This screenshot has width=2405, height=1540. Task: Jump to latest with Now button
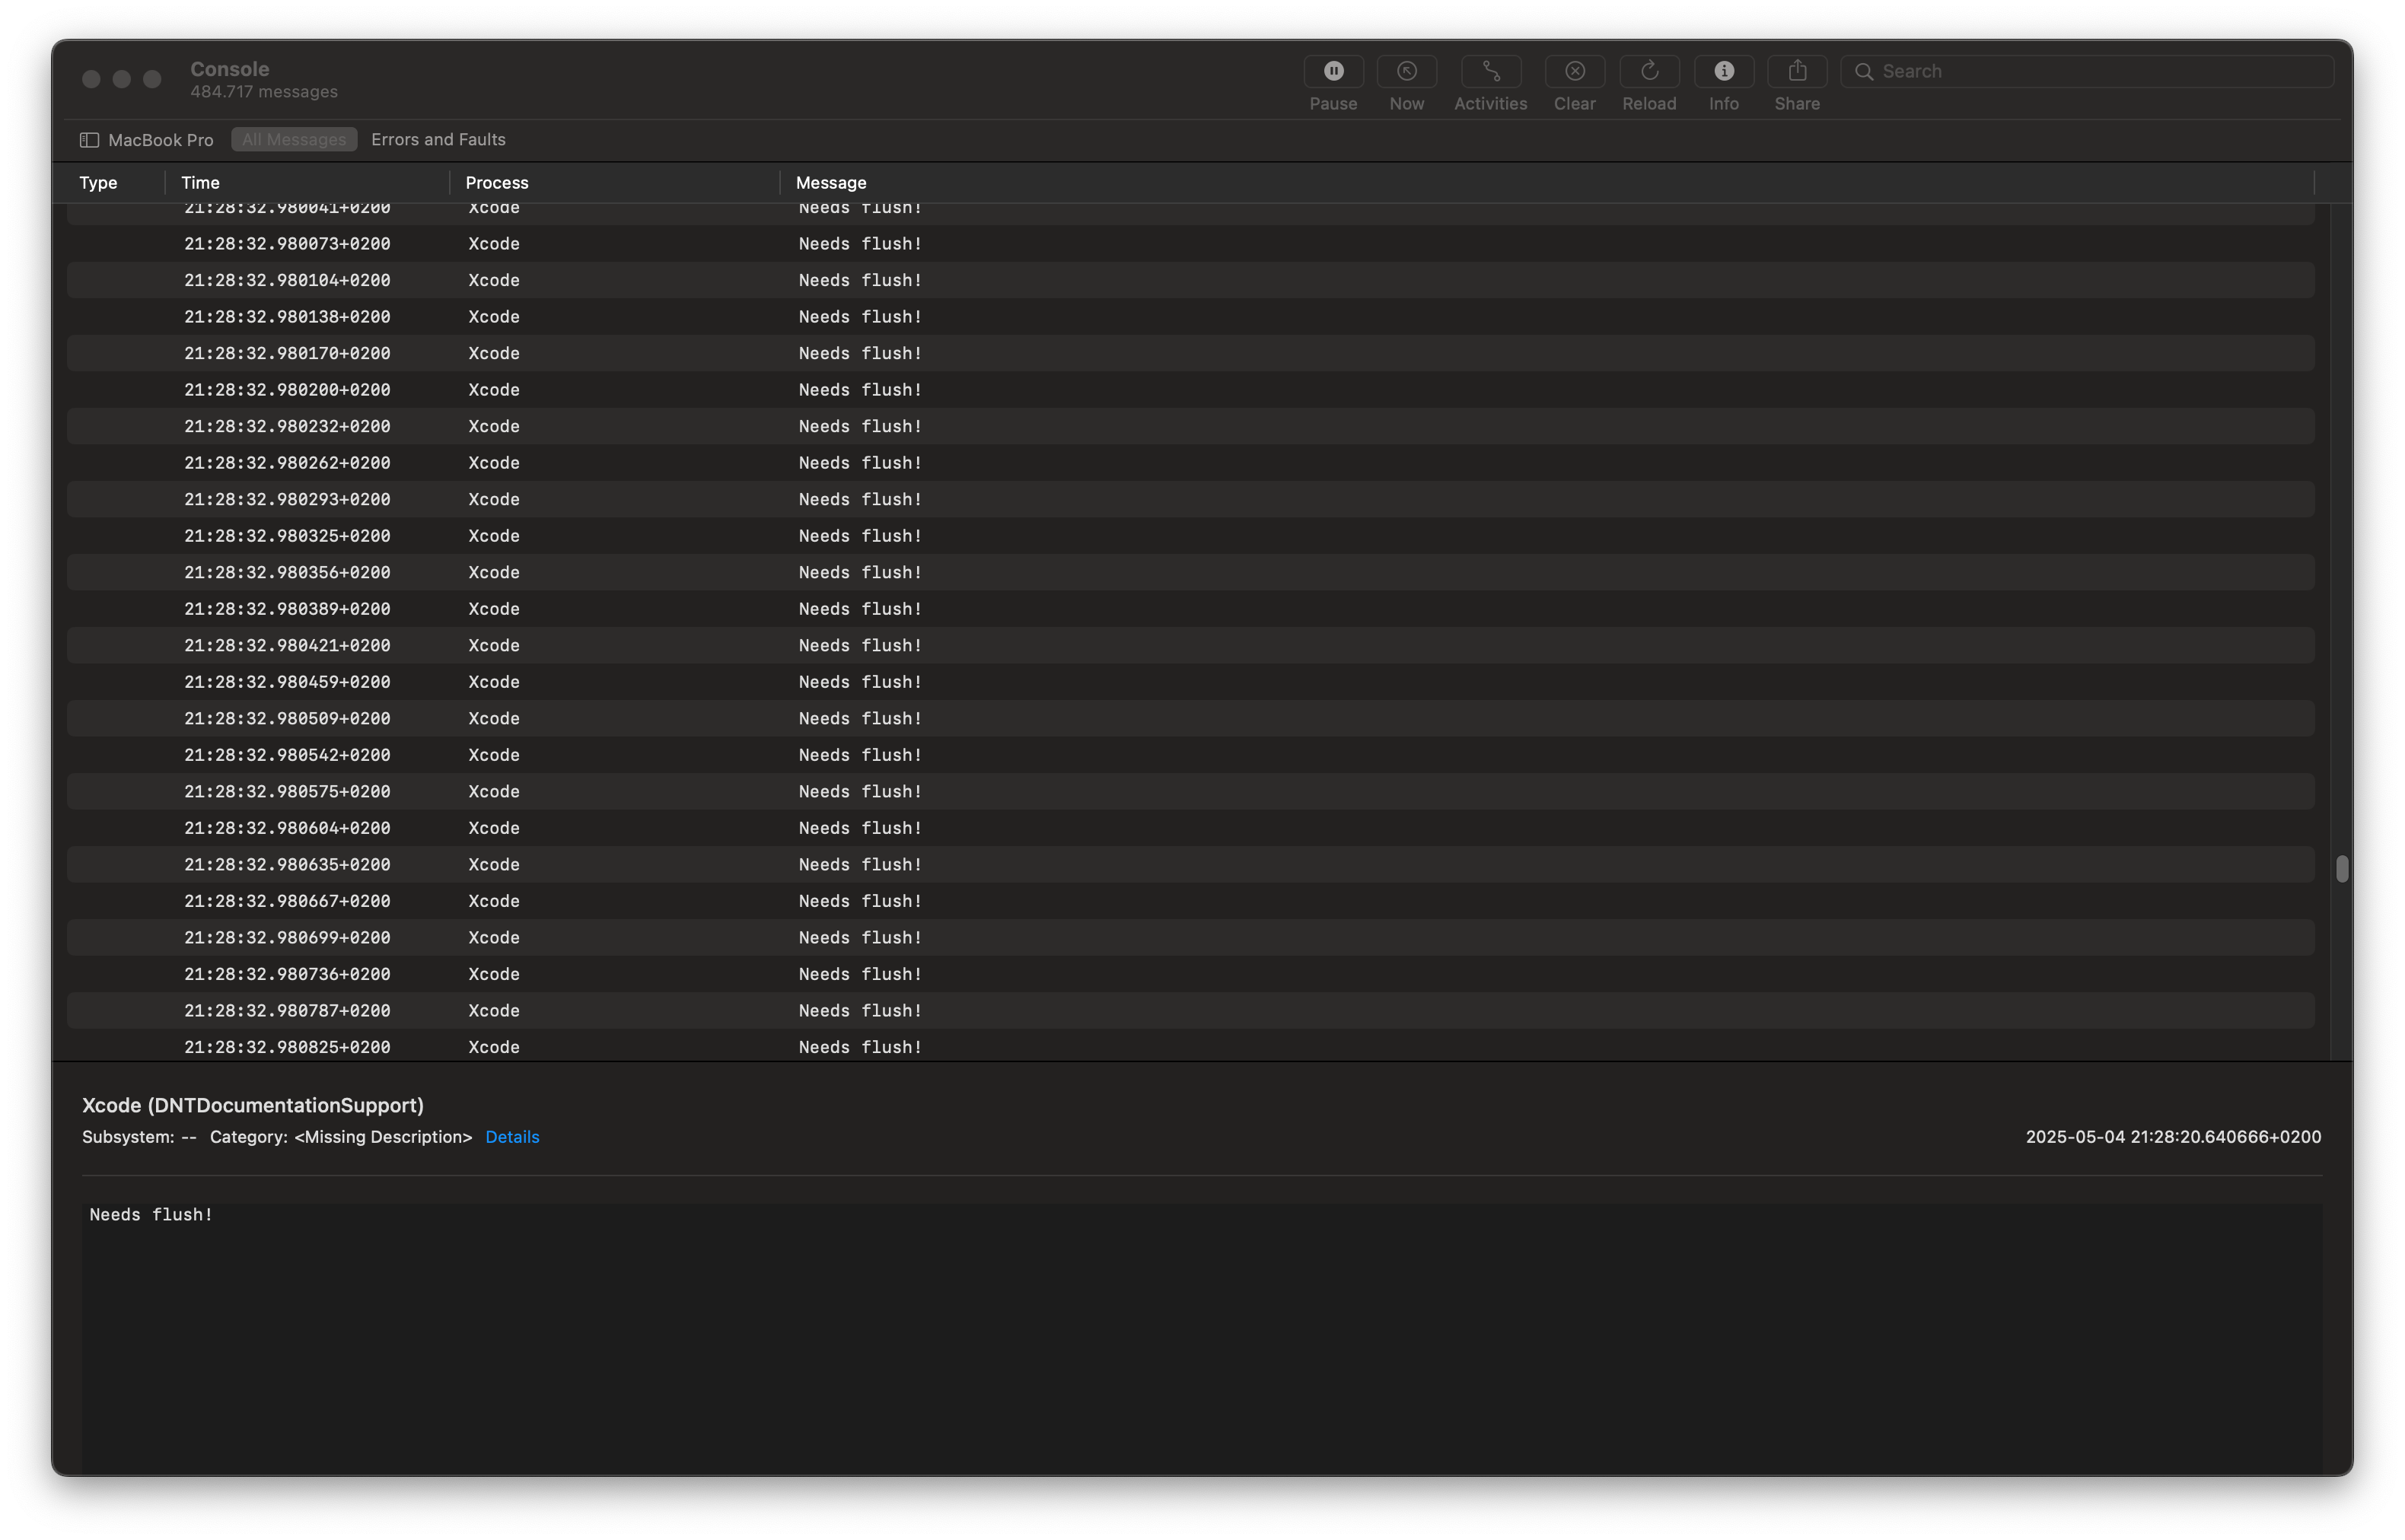pos(1406,72)
